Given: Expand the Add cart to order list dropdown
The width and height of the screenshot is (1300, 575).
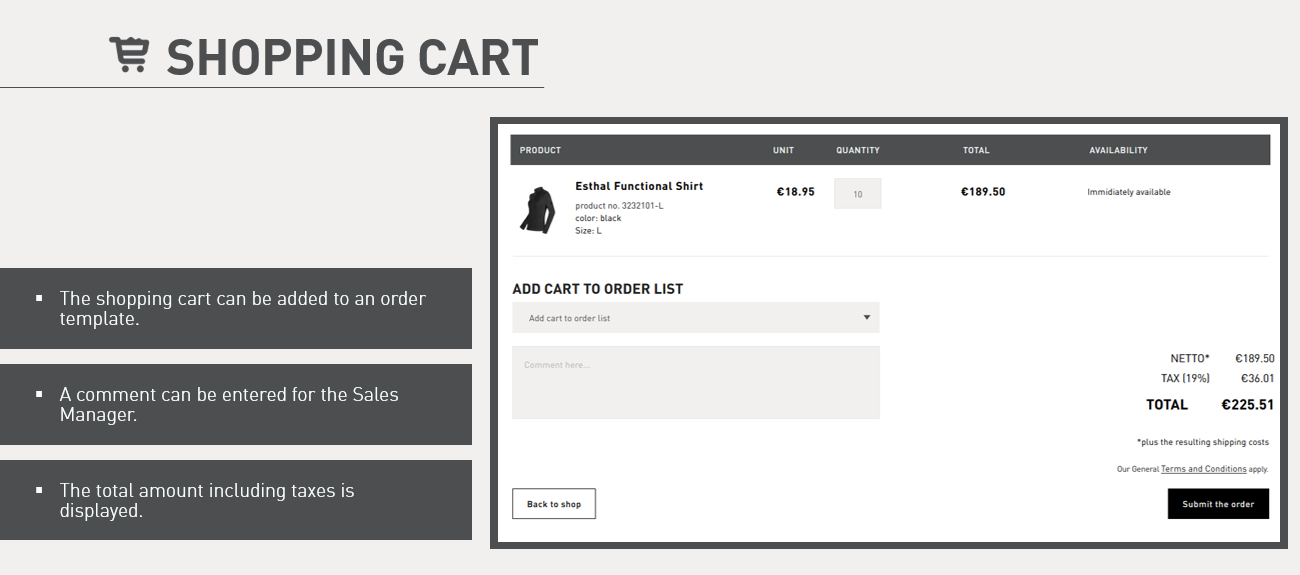Looking at the screenshot, I should click(695, 318).
